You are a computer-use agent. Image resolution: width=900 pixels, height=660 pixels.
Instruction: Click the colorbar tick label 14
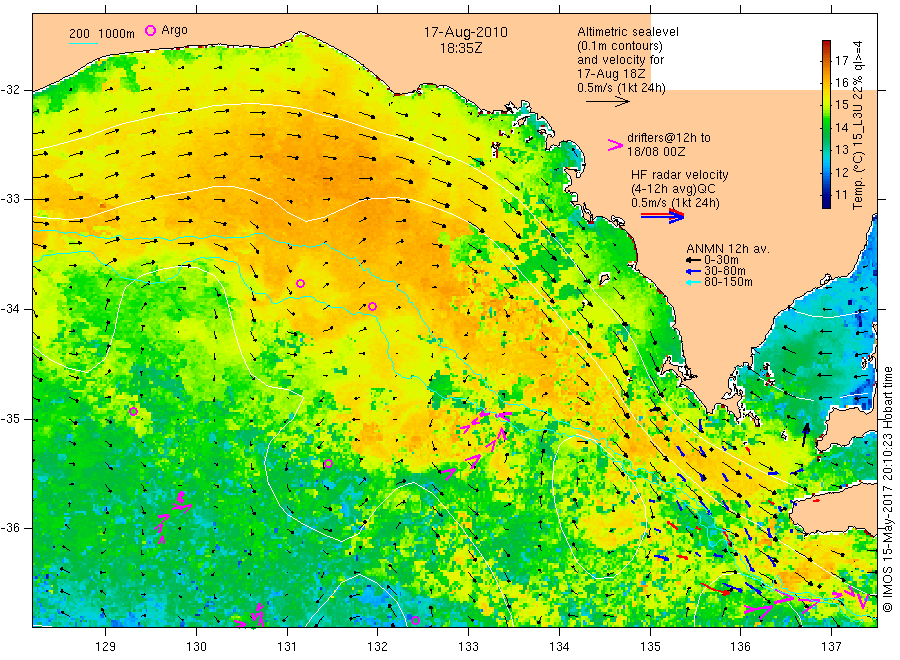point(841,127)
